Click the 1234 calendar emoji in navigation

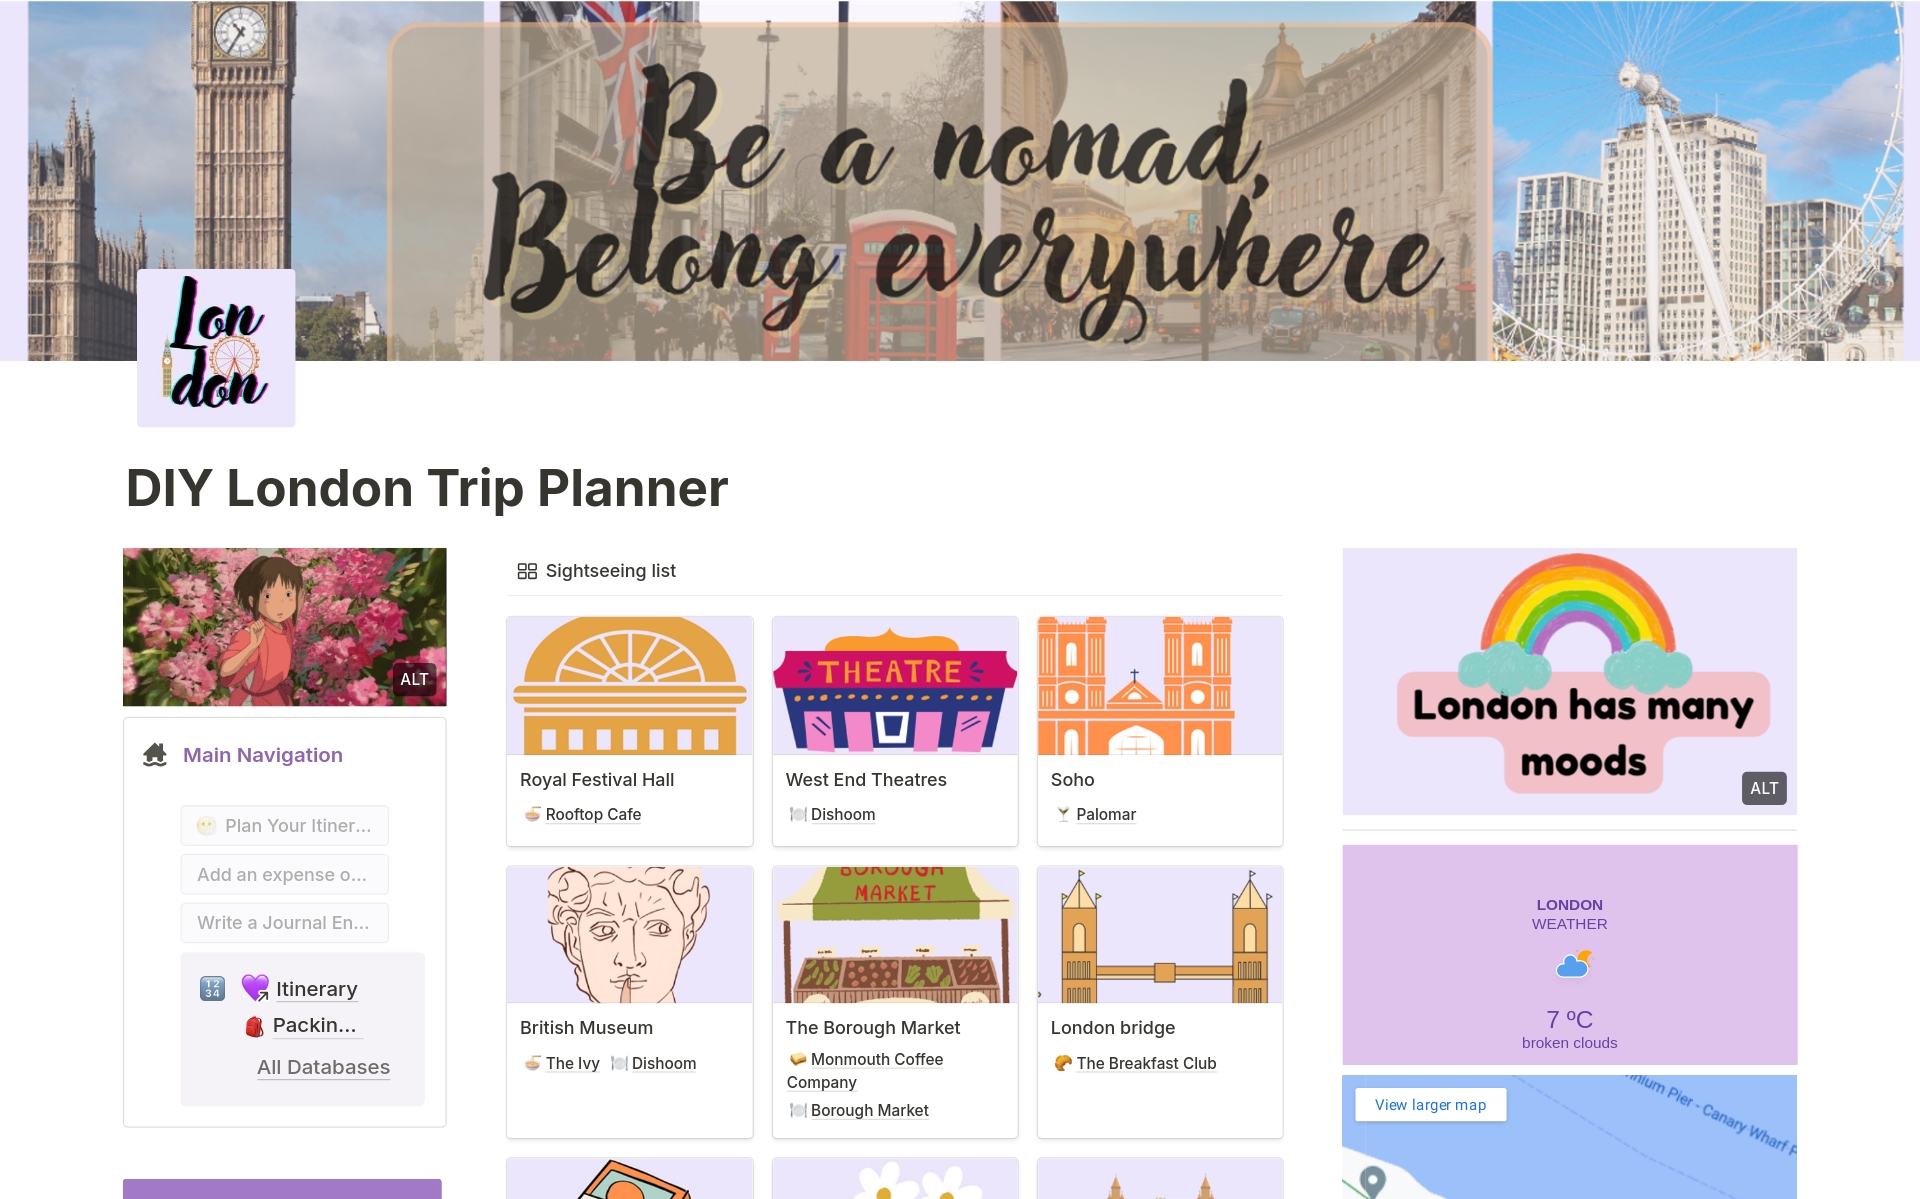coord(211,988)
